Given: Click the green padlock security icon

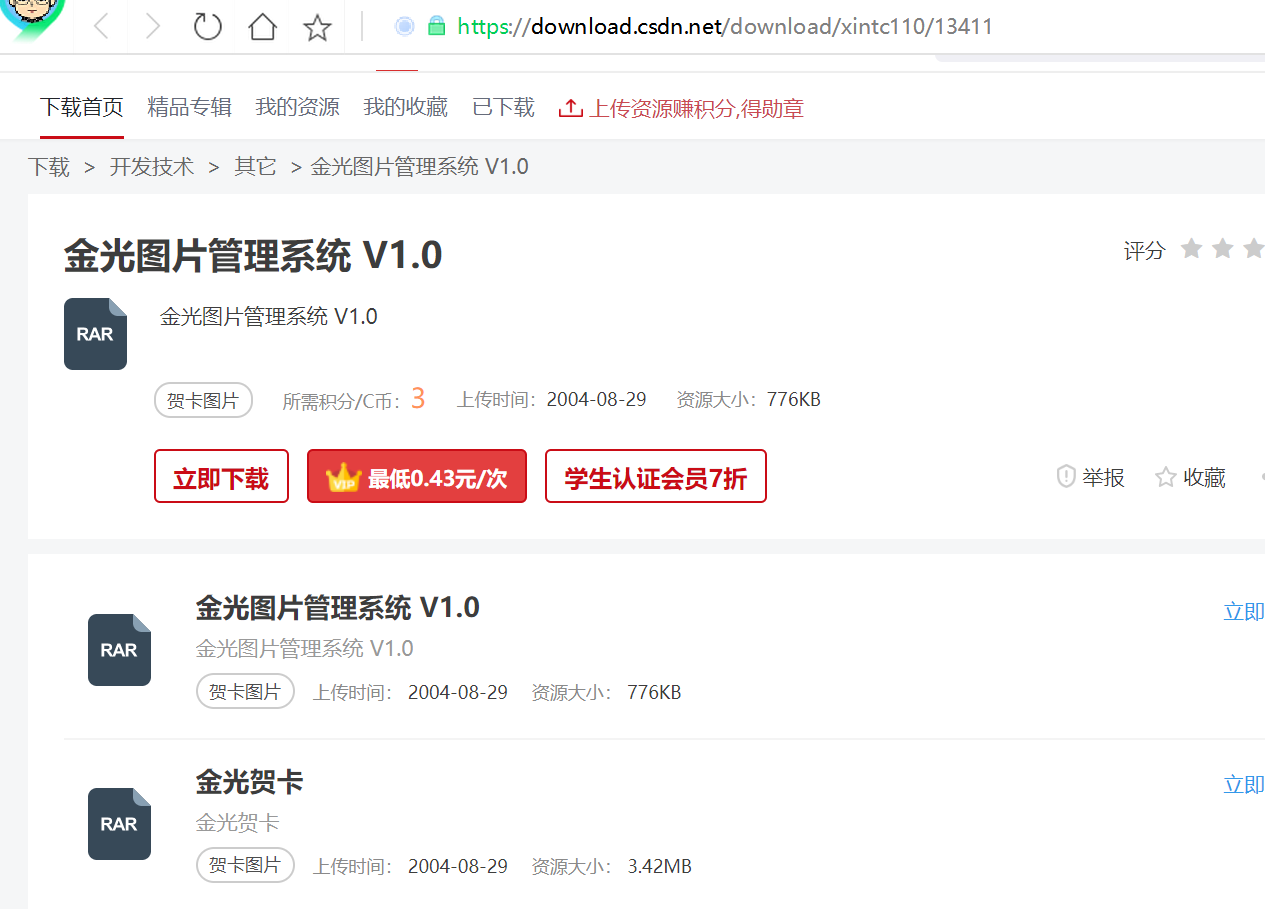Looking at the screenshot, I should tap(436, 27).
